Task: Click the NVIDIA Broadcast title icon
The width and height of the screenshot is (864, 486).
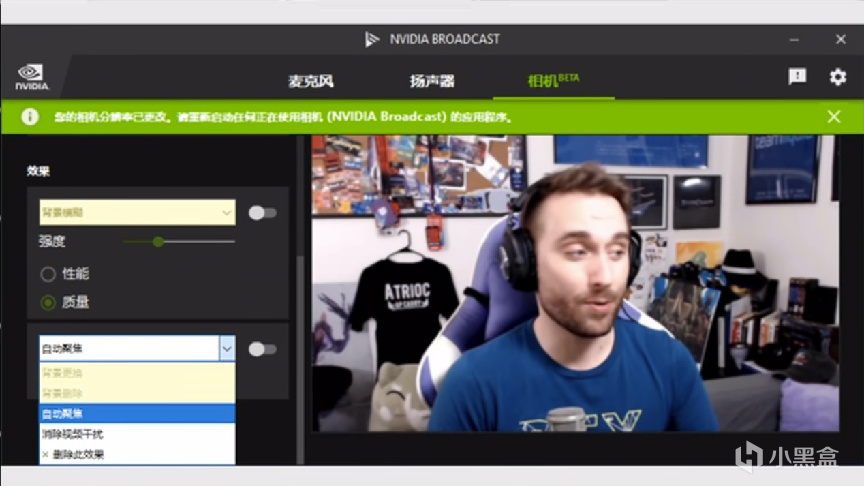Action: click(372, 39)
